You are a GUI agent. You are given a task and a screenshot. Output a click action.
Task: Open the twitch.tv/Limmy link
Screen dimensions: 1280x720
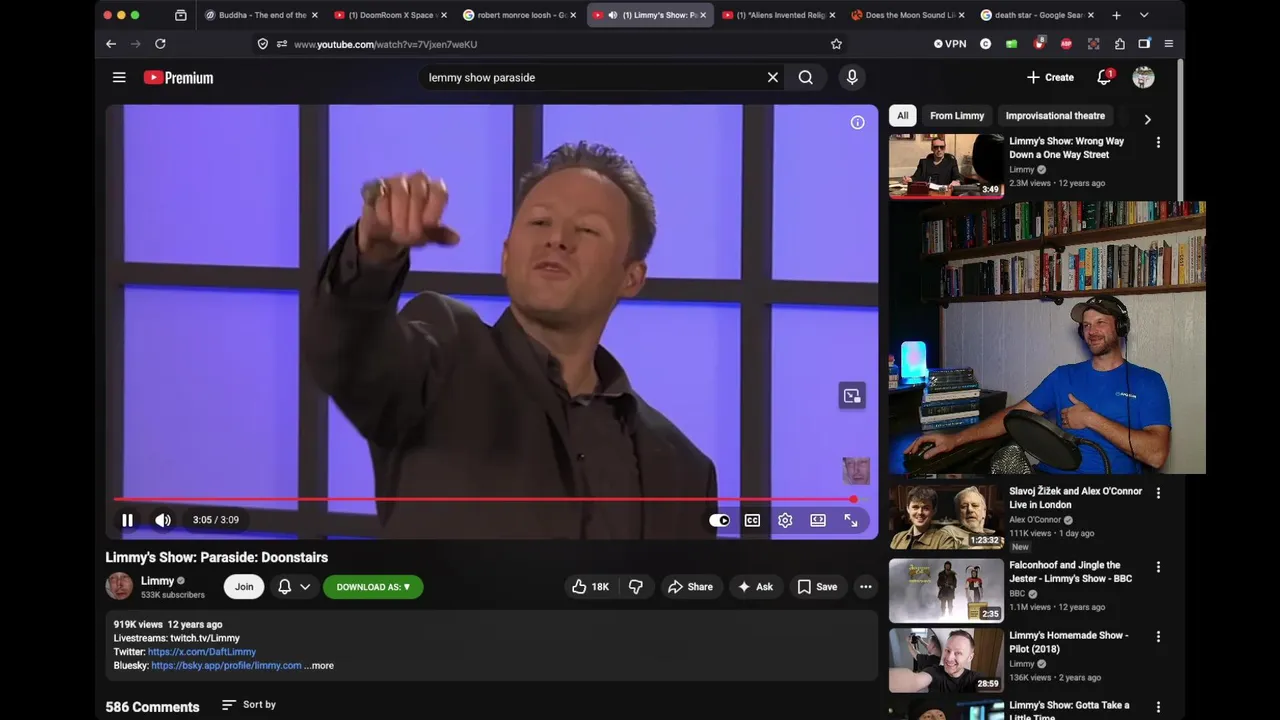point(204,638)
